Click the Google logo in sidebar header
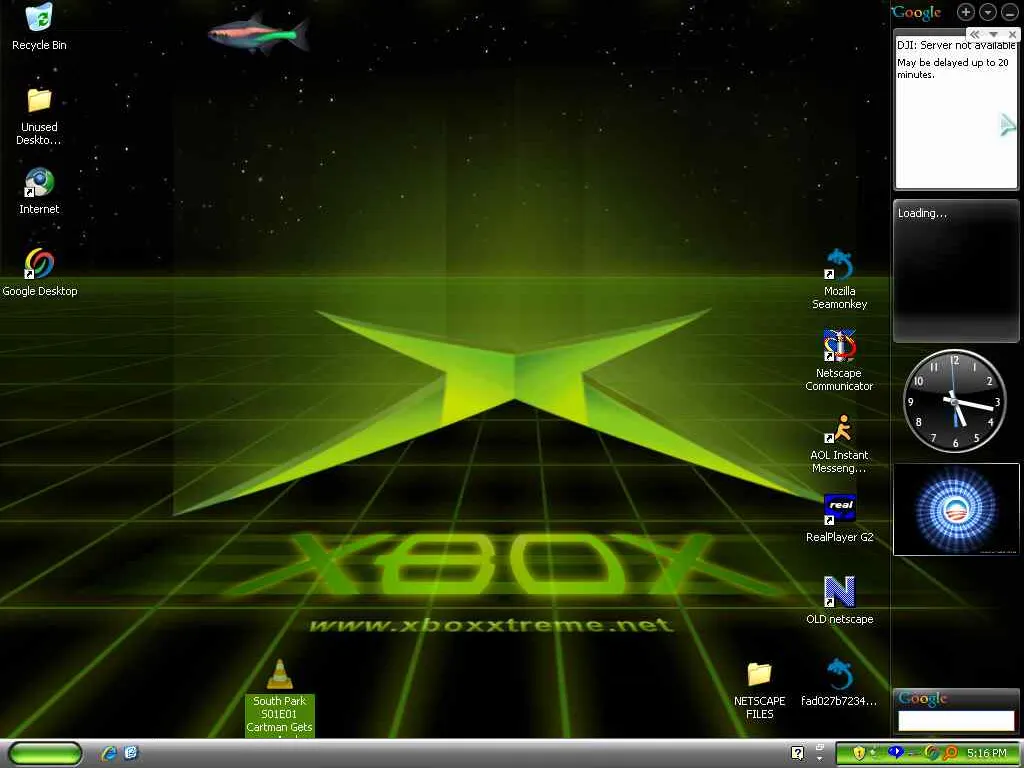 click(917, 12)
